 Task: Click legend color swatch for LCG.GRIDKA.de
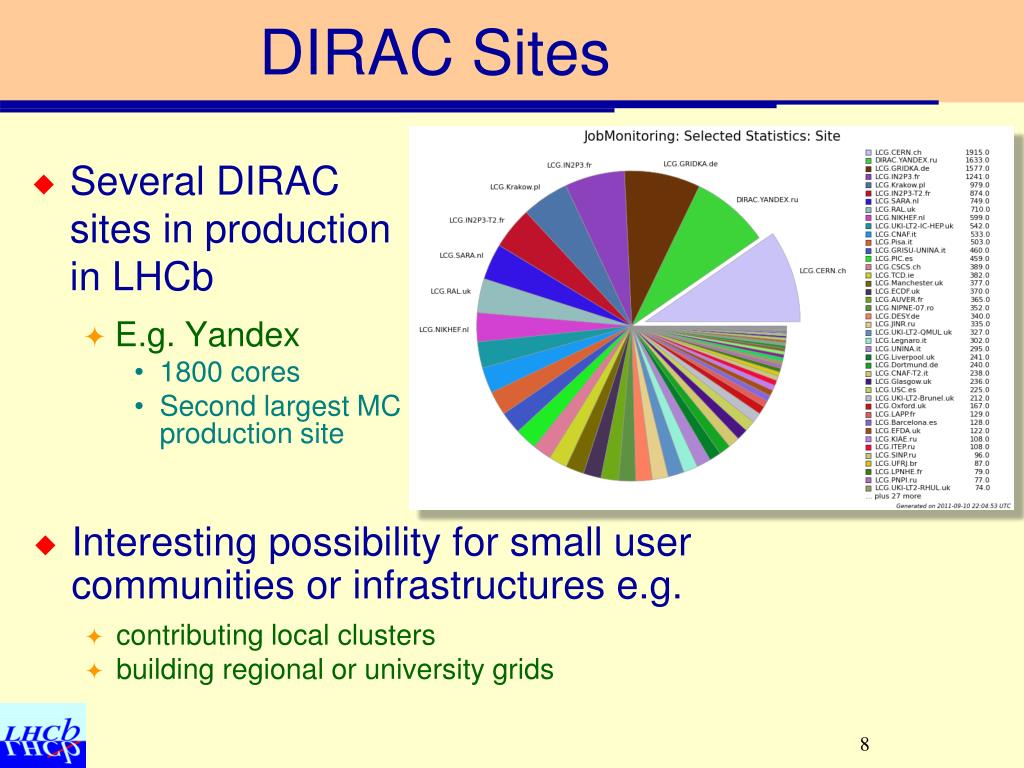point(869,168)
